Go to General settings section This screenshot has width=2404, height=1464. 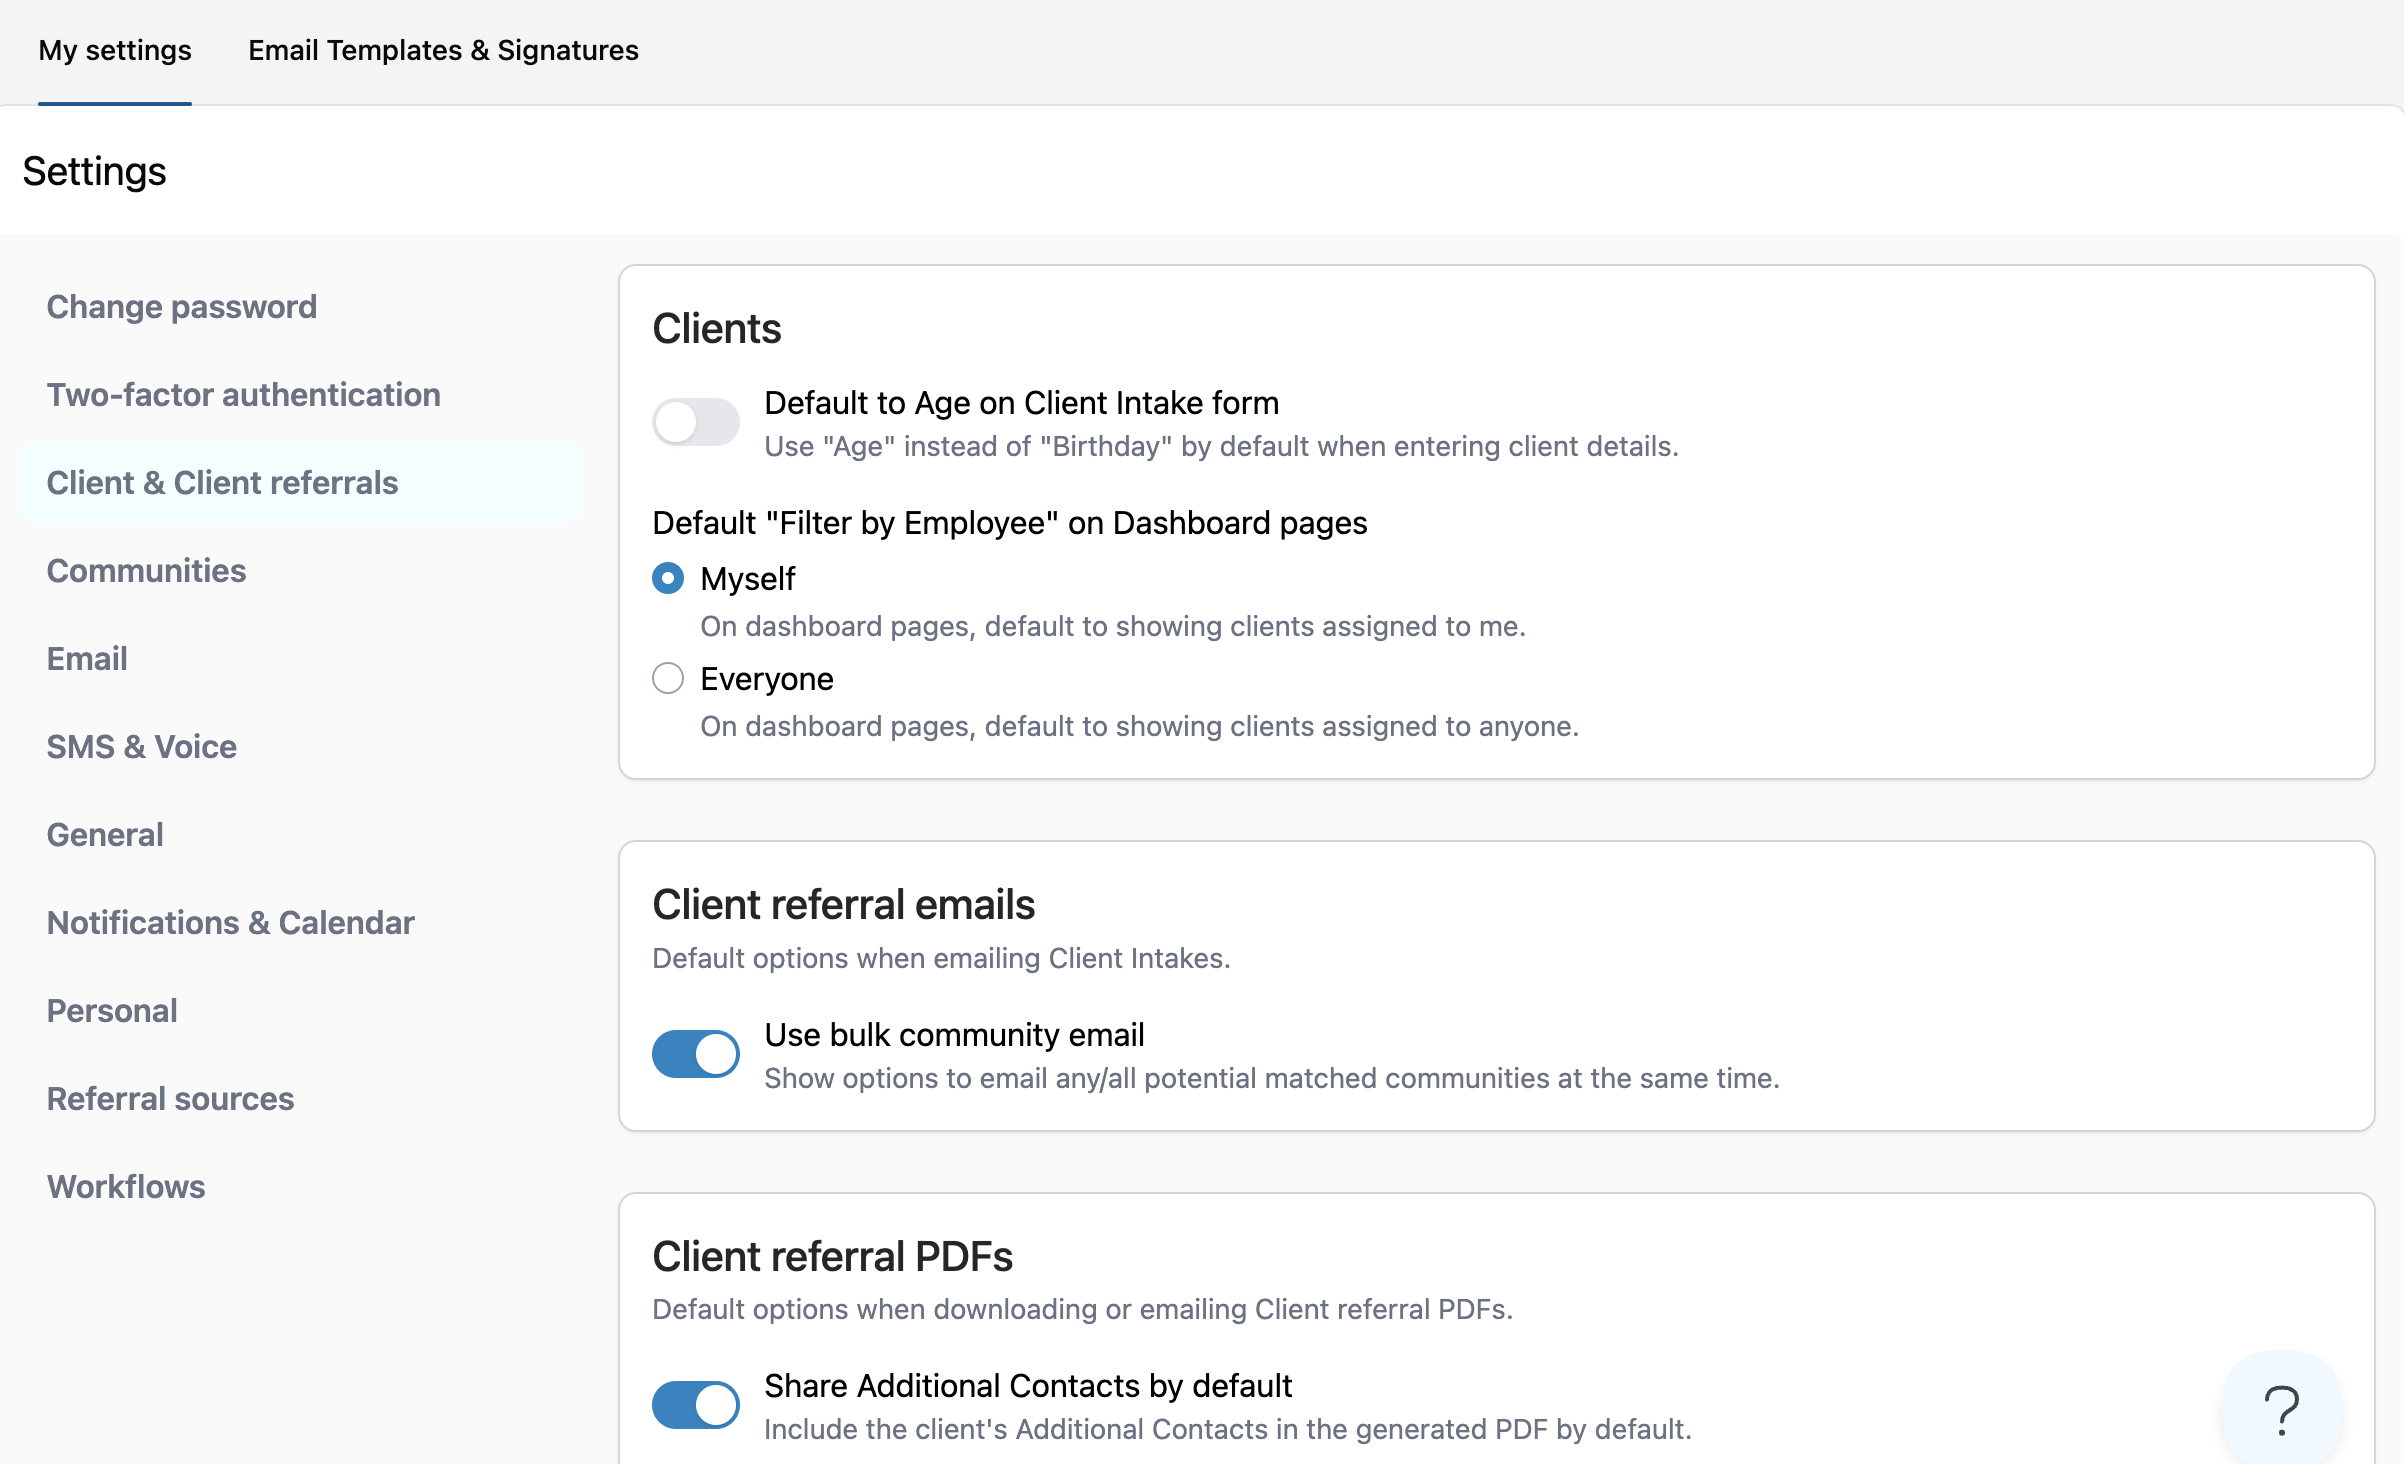[x=105, y=834]
